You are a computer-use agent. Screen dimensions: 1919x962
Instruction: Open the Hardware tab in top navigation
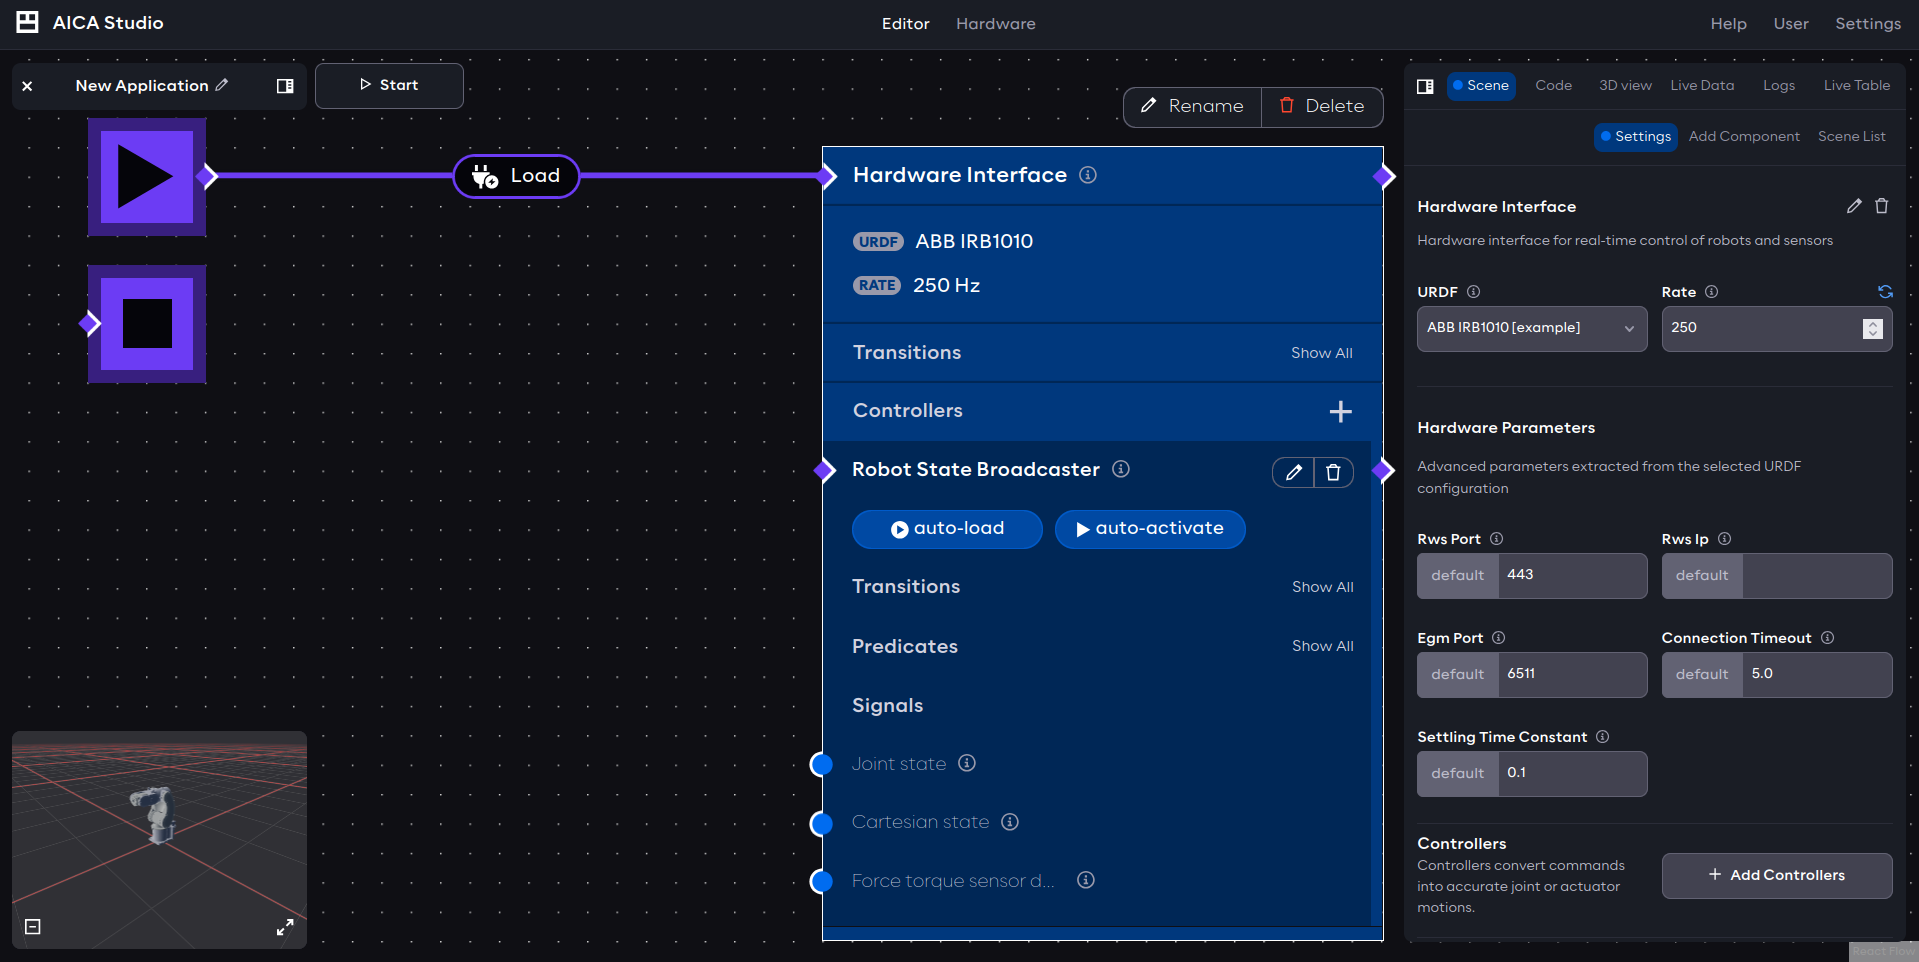point(995,24)
